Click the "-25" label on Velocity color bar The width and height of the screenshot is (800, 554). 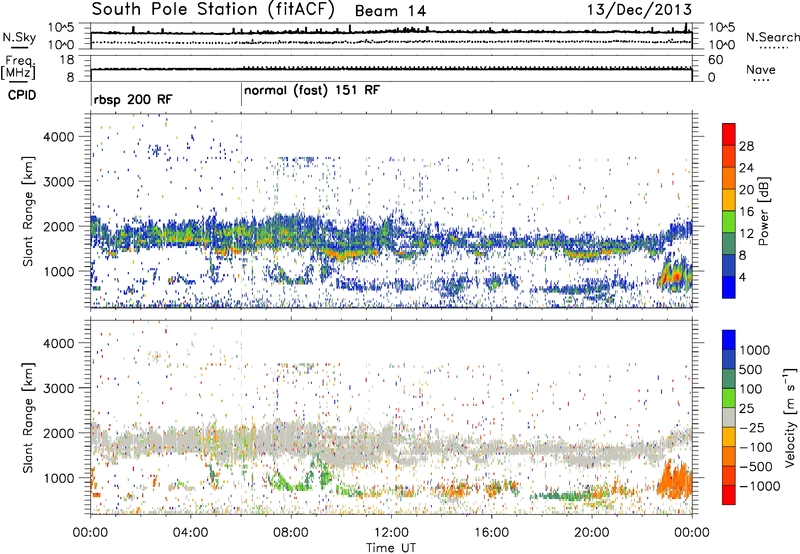[x=751, y=427]
